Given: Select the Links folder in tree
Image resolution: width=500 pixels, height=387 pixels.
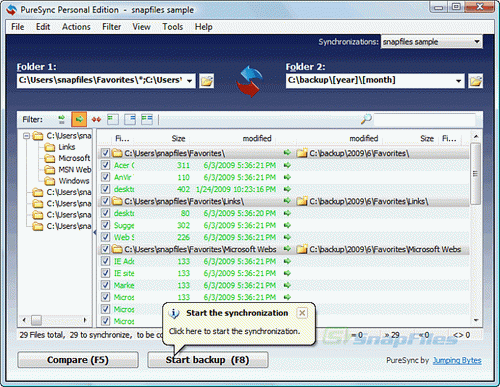Looking at the screenshot, I should click(x=67, y=147).
